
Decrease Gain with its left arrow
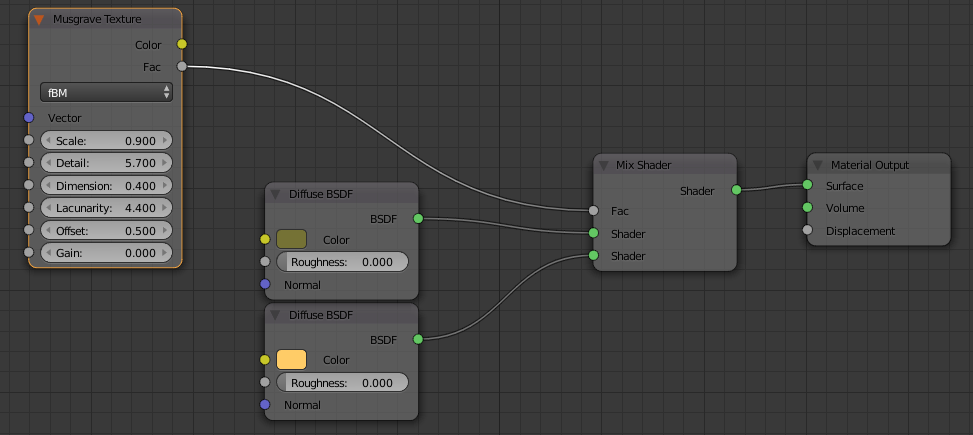[x=48, y=253]
